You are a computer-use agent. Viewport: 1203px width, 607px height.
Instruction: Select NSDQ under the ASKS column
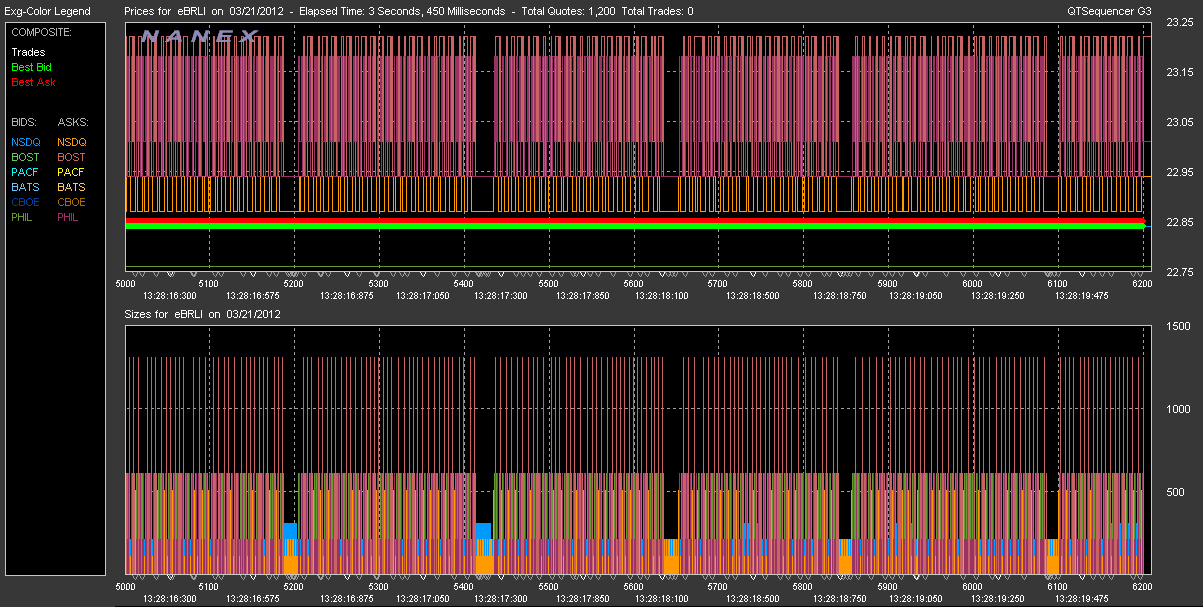[x=72, y=142]
